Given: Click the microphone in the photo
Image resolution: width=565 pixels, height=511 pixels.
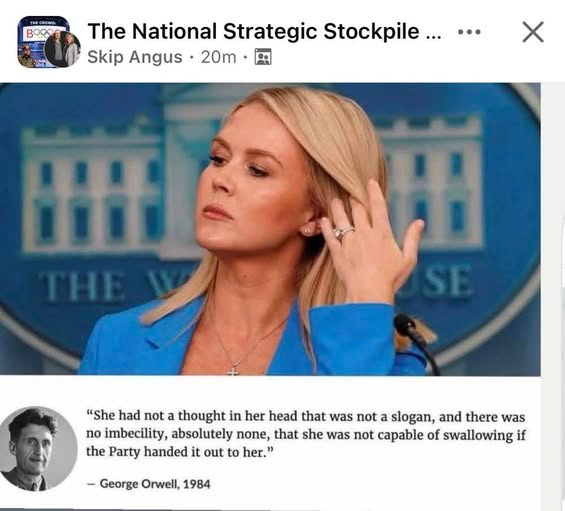Looking at the screenshot, I should click(414, 337).
